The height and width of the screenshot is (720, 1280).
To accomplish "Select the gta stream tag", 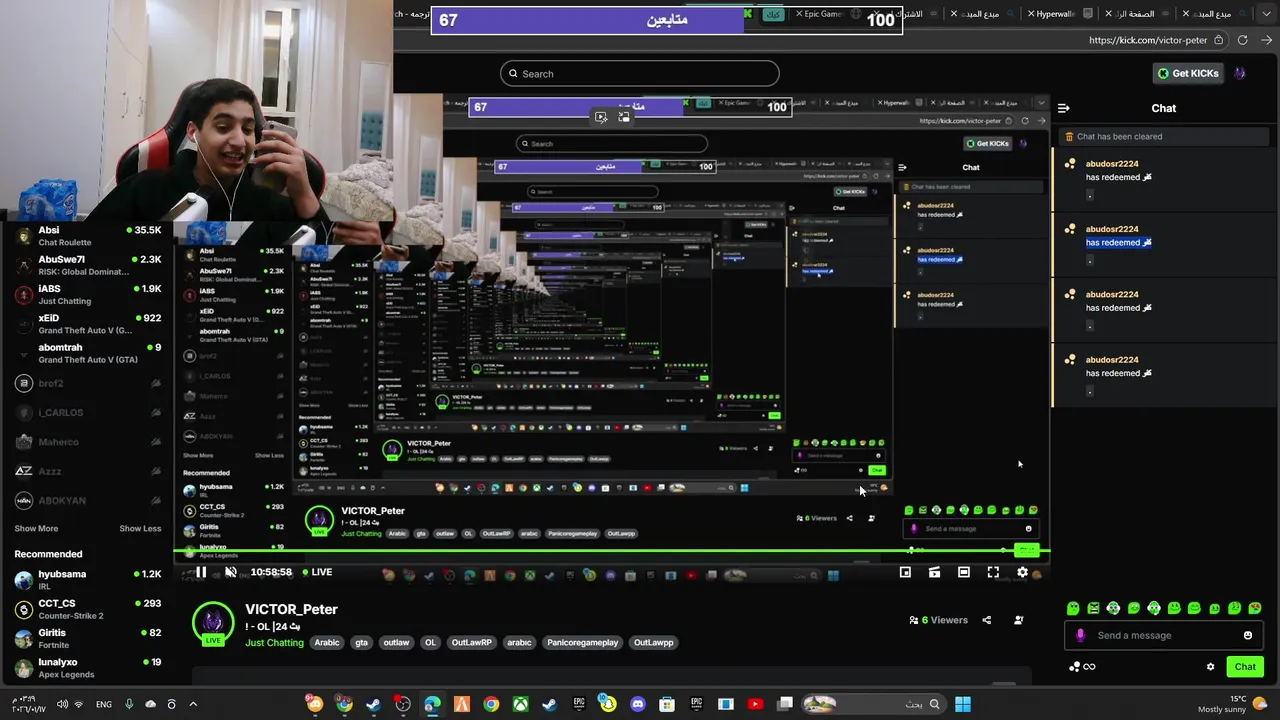I will click(x=361, y=643).
